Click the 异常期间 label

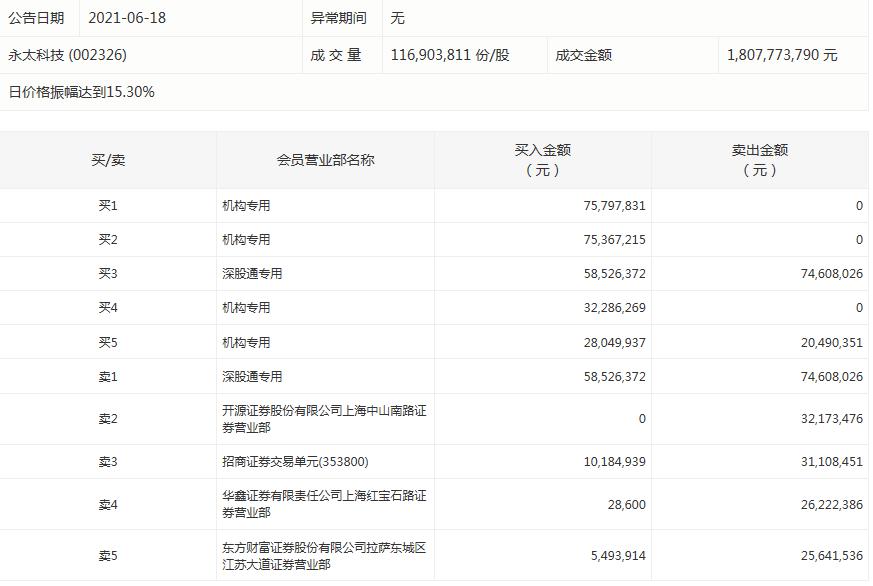pyautogui.click(x=338, y=18)
